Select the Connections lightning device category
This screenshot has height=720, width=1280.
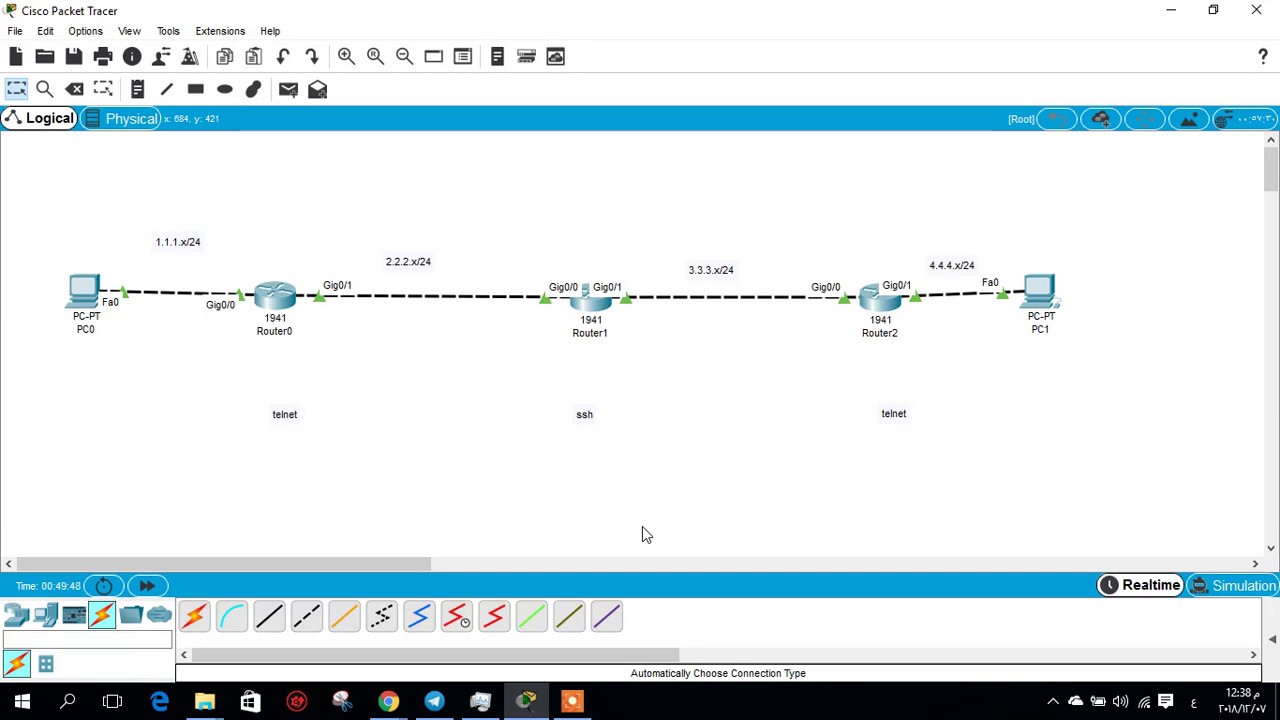click(x=102, y=615)
